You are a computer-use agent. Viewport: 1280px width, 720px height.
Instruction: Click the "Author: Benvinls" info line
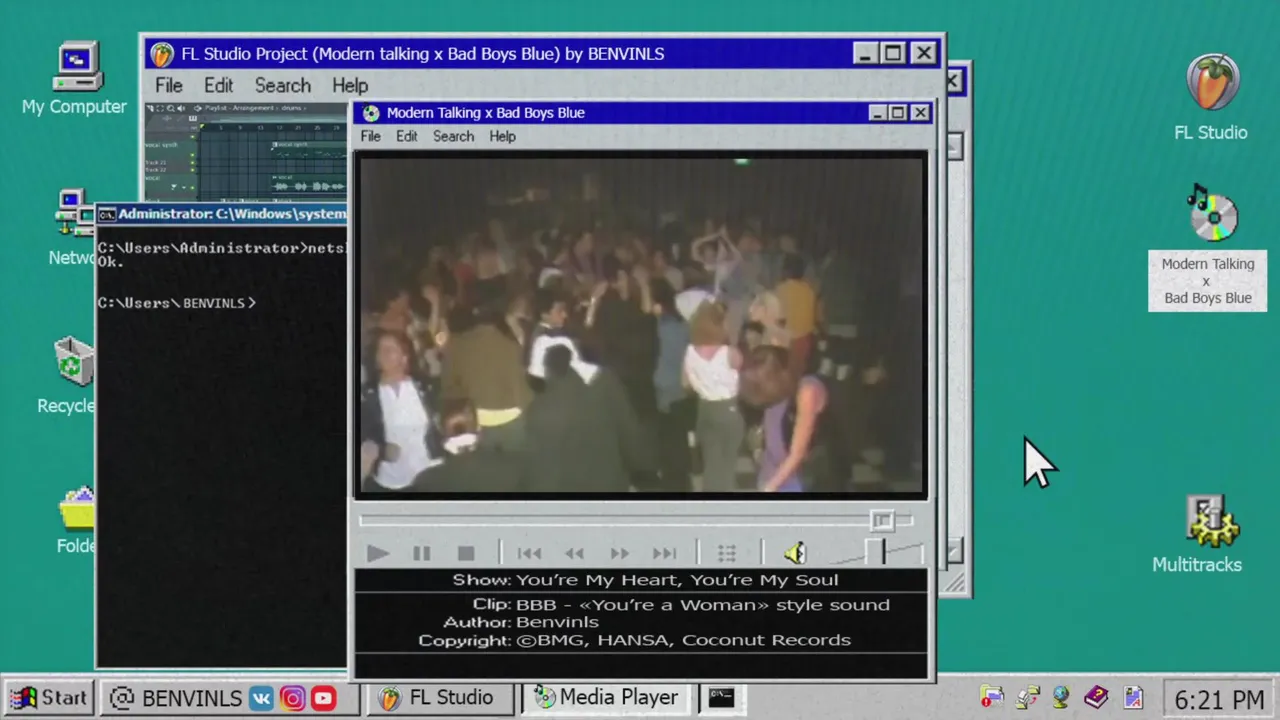coord(521,622)
